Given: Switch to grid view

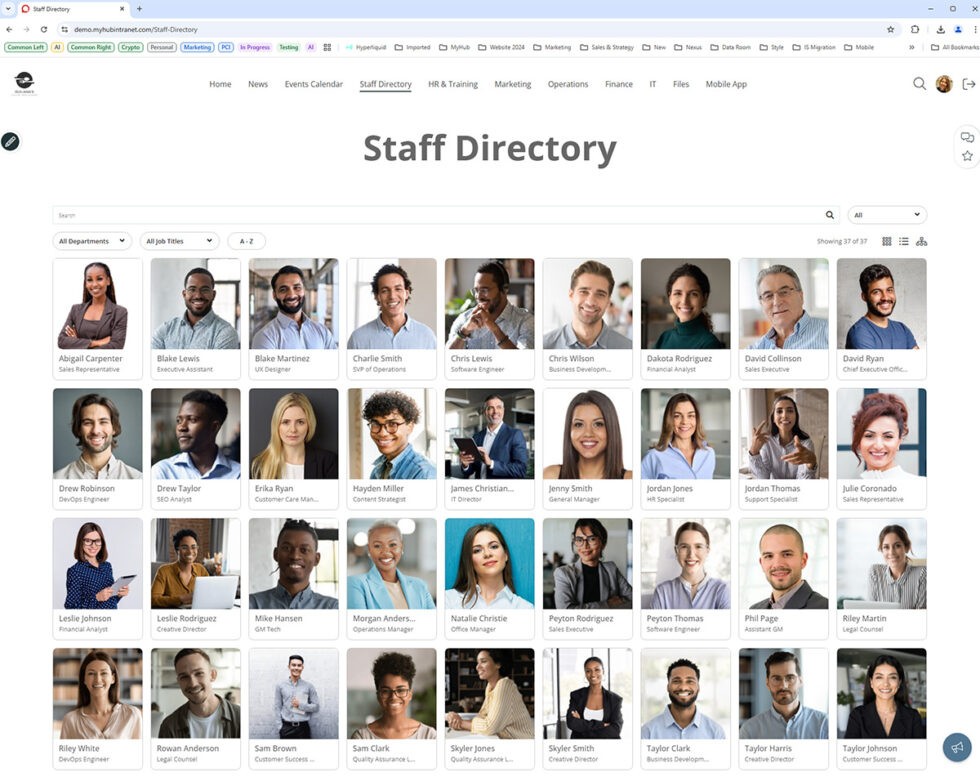Looking at the screenshot, I should [x=887, y=241].
